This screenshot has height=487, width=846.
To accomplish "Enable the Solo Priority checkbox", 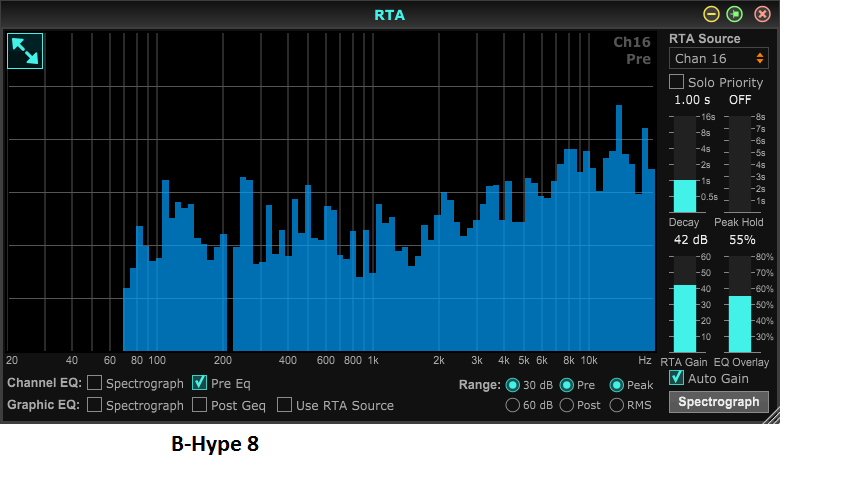I will pos(676,82).
